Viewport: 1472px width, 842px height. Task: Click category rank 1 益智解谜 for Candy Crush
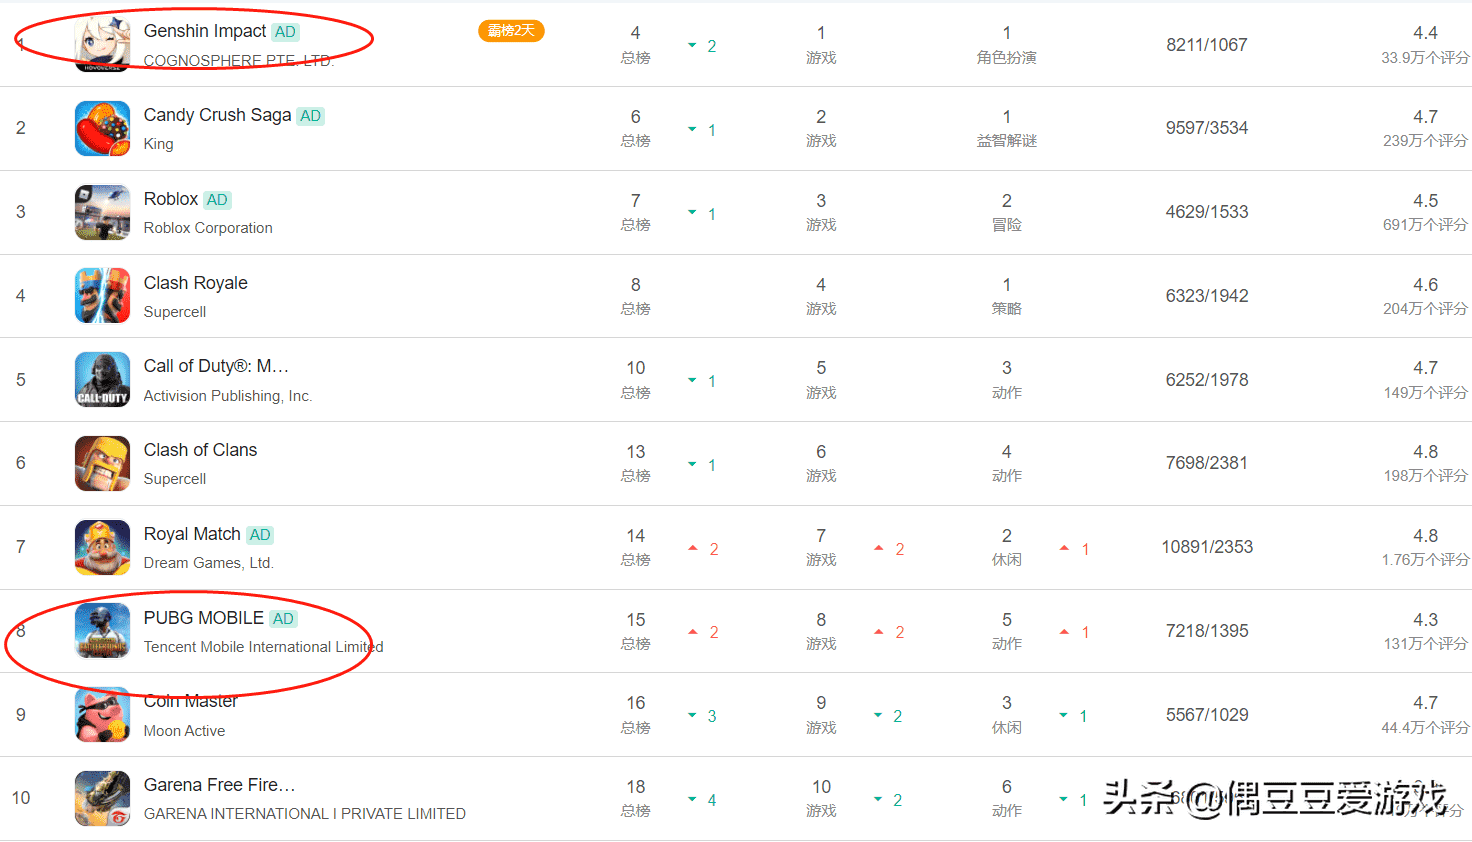[1007, 128]
